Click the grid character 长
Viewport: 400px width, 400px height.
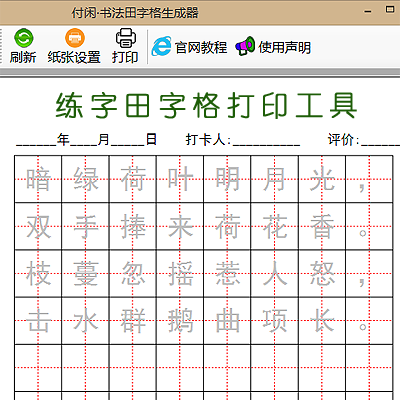322,321
